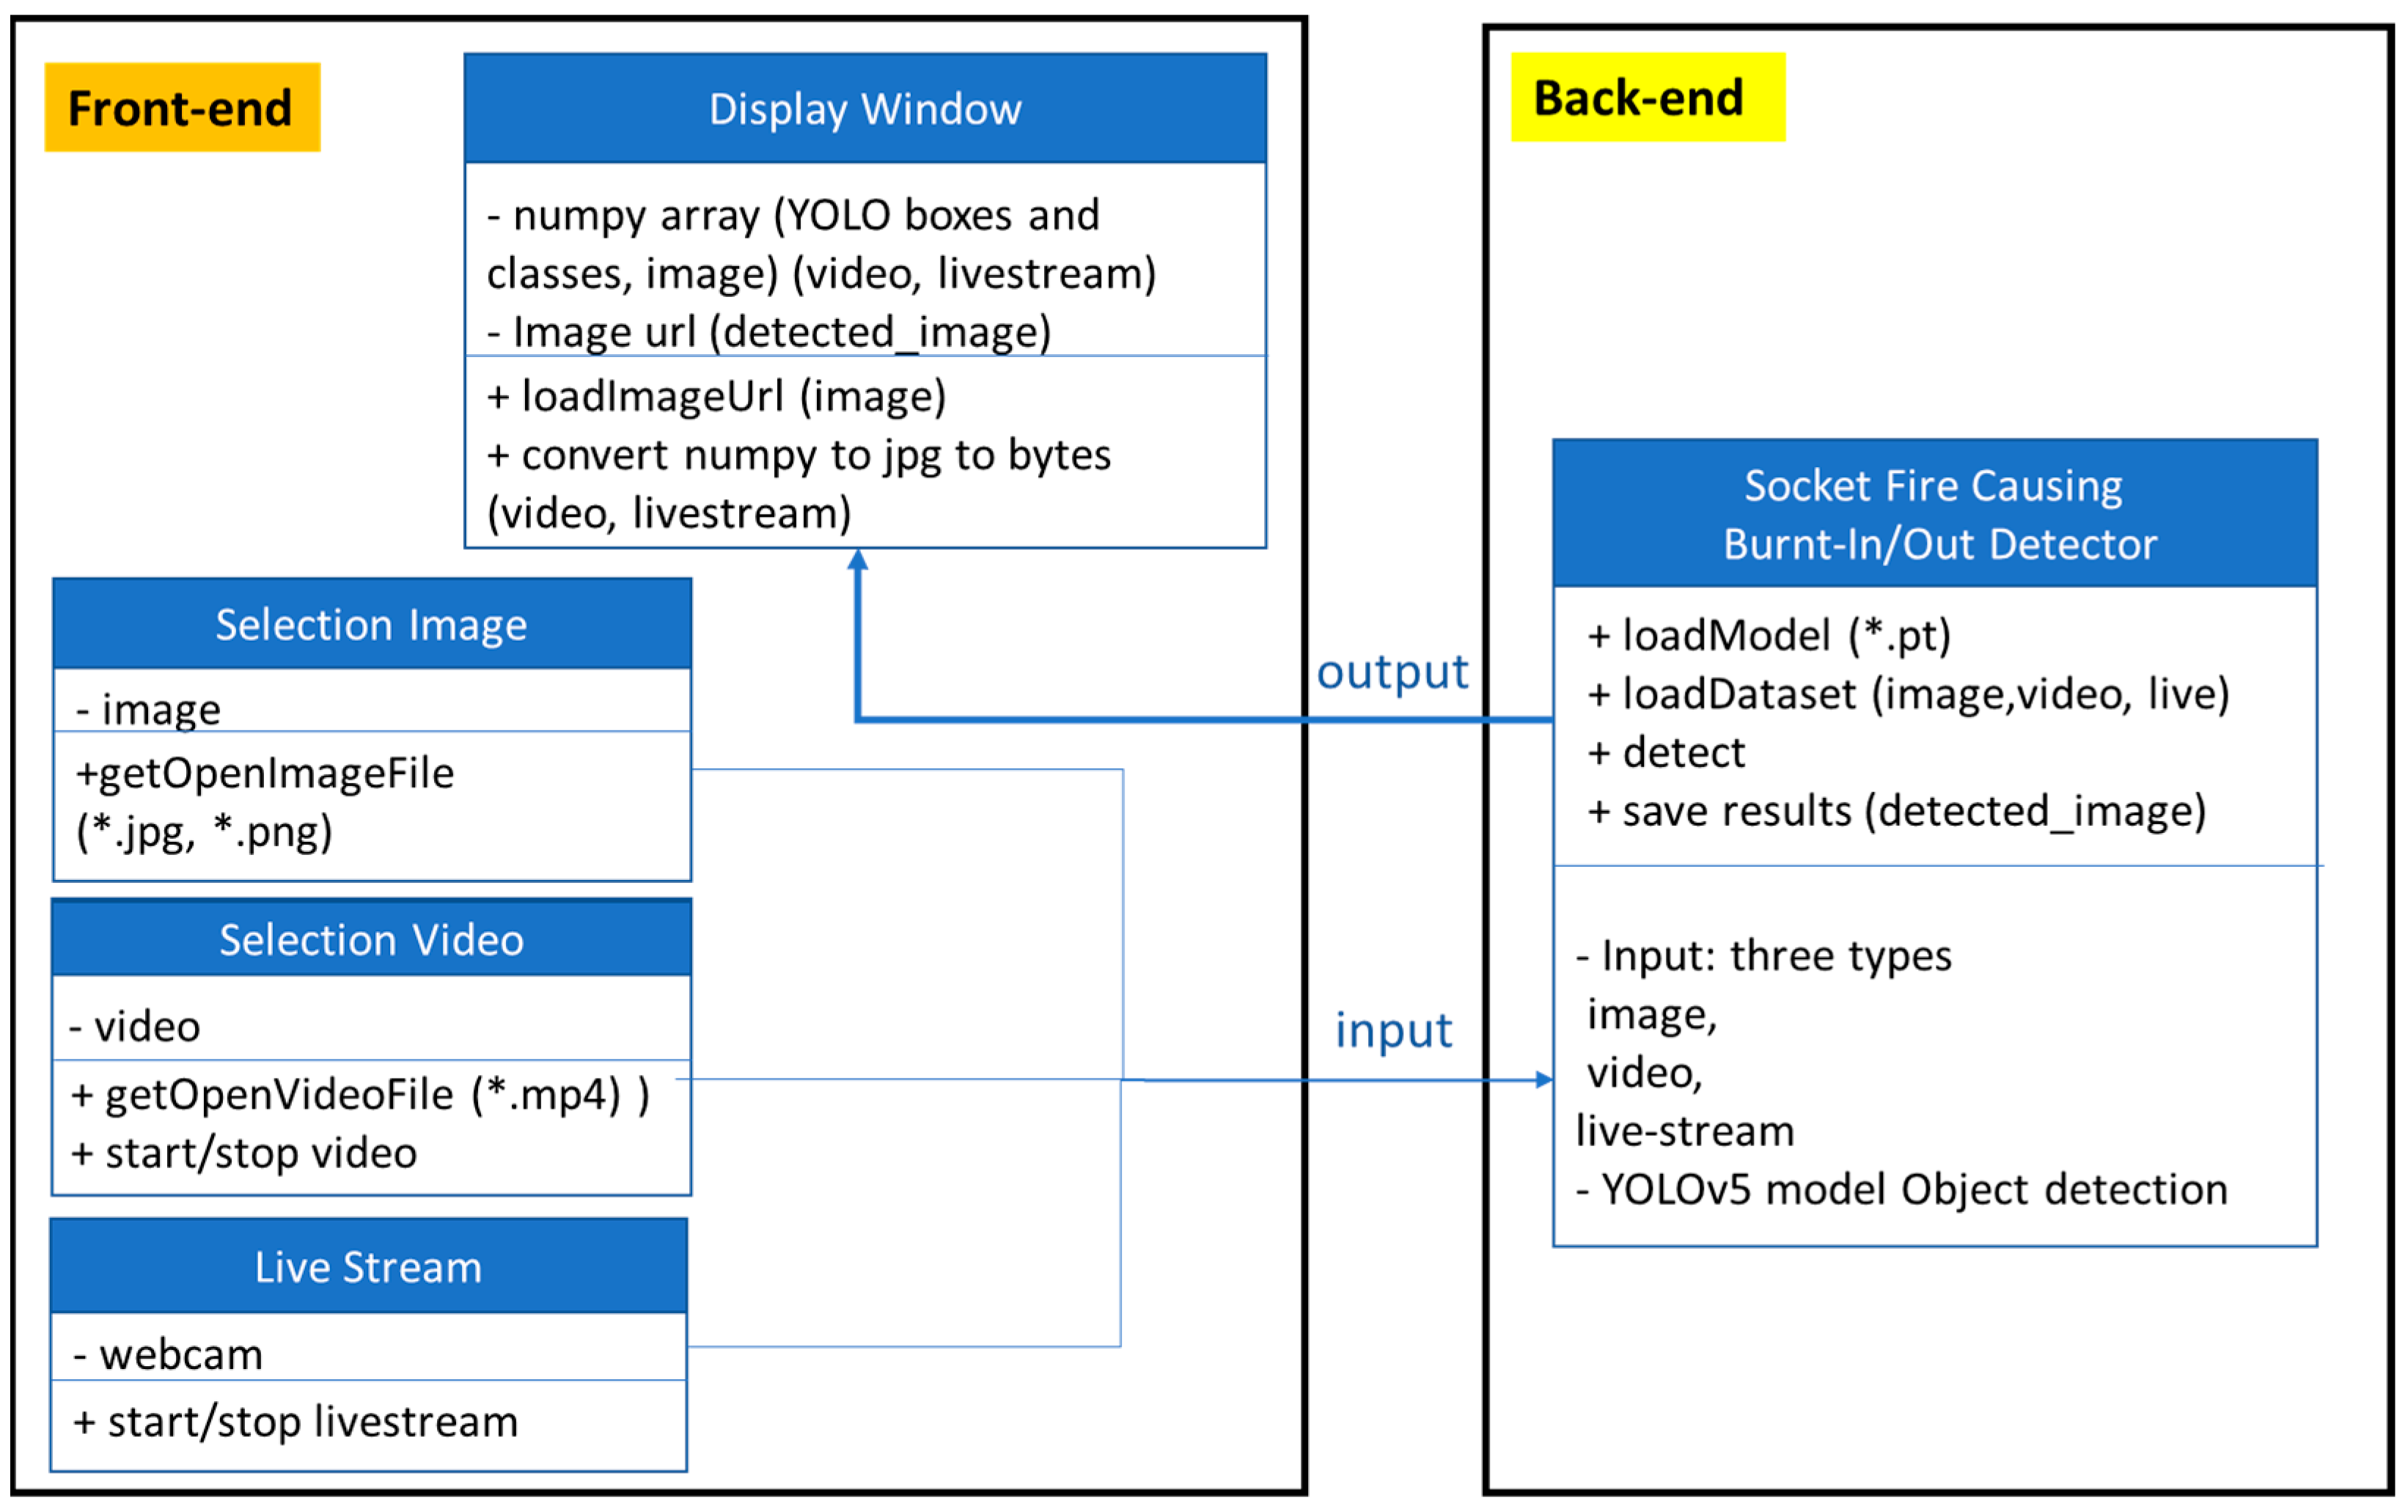Click the Selection Video header

(371, 939)
